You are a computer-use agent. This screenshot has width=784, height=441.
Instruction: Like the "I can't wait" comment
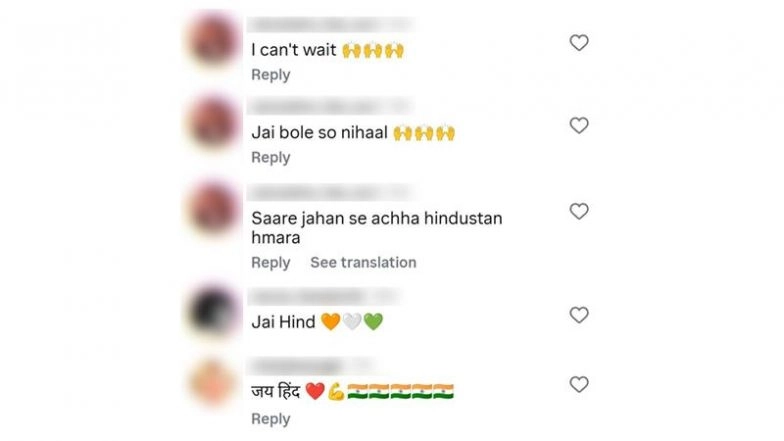point(579,43)
